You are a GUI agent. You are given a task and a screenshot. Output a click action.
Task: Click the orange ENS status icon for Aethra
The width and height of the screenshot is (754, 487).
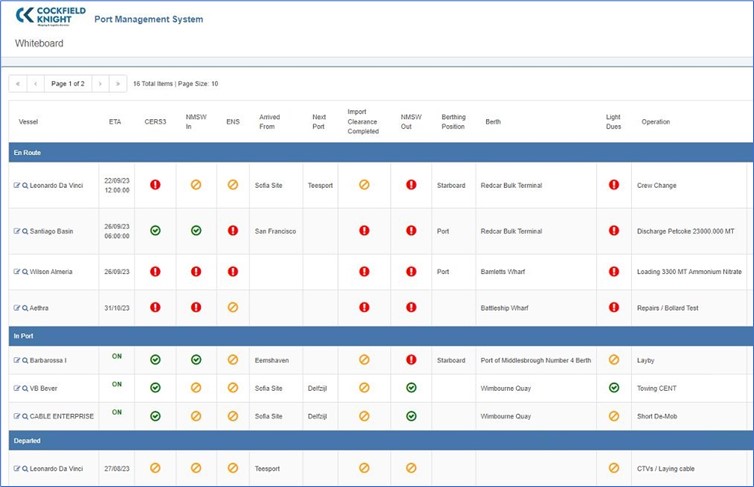[233, 307]
